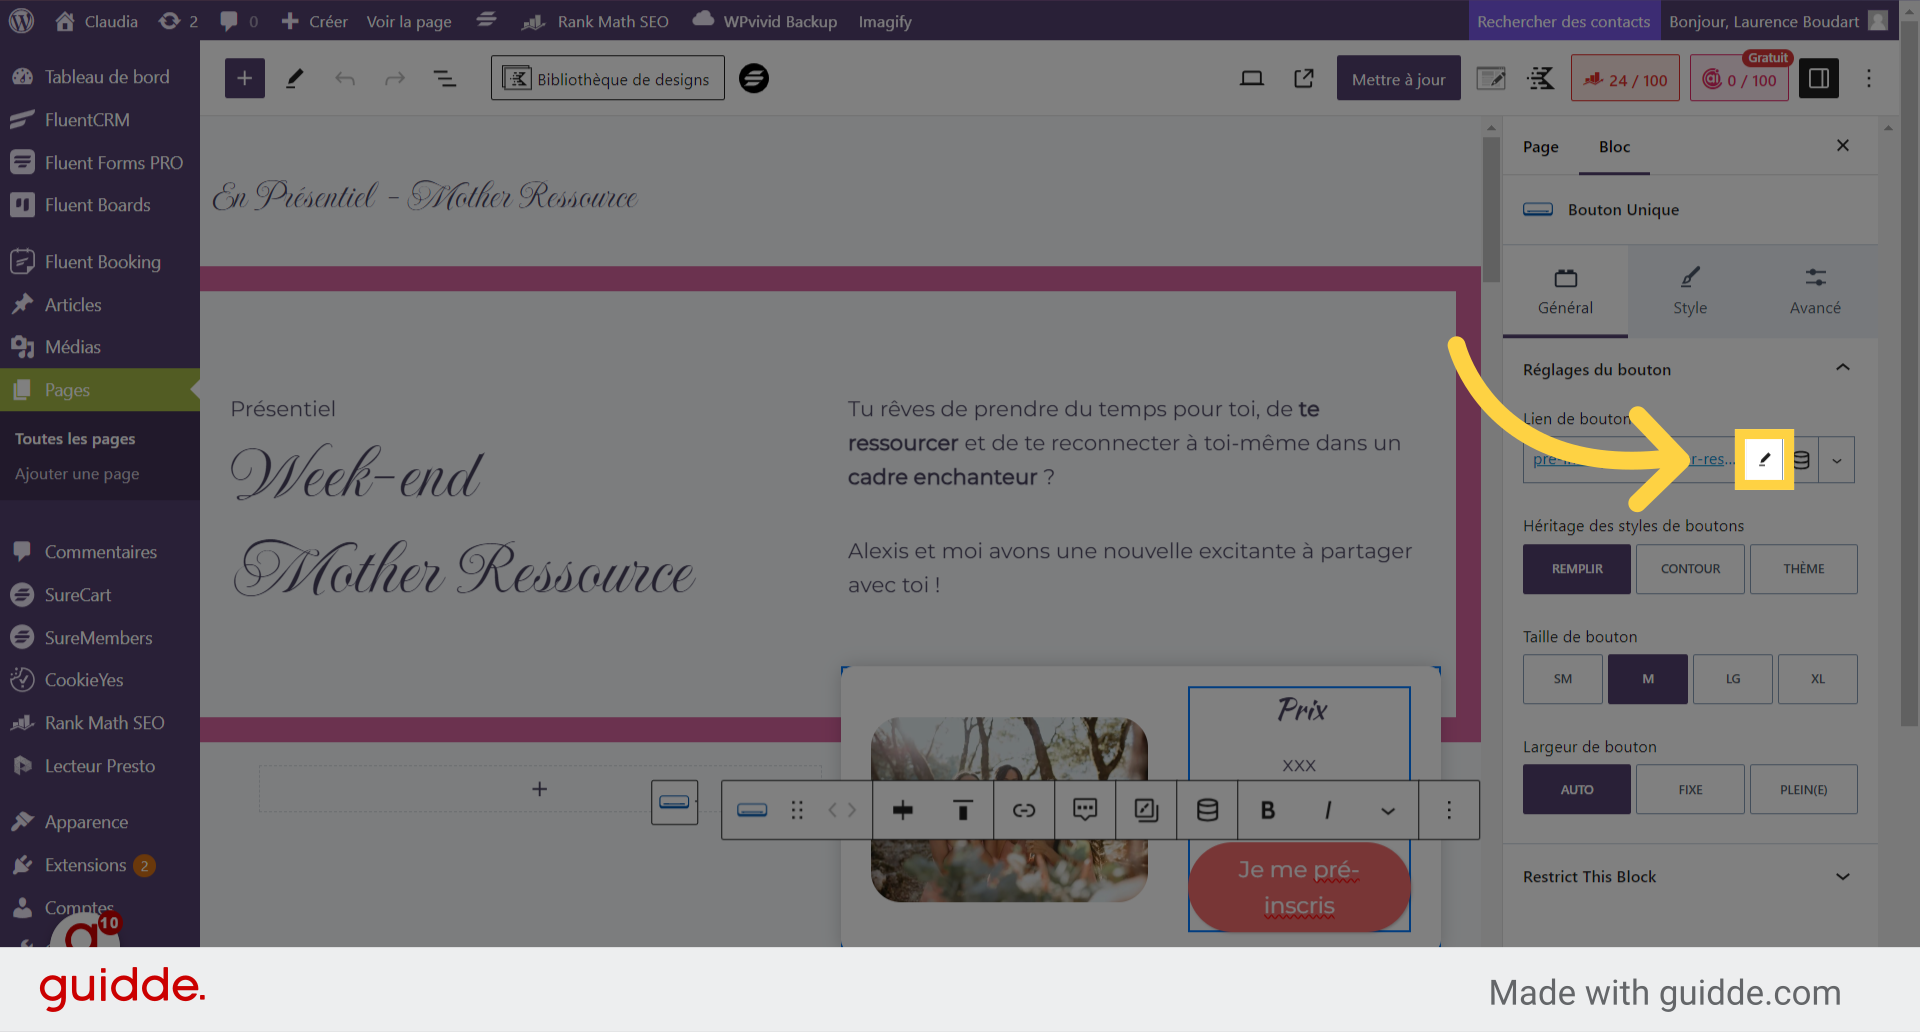1920x1032 pixels.
Task: Click Rechercher des contacts in admin bar
Action: pyautogui.click(x=1564, y=21)
